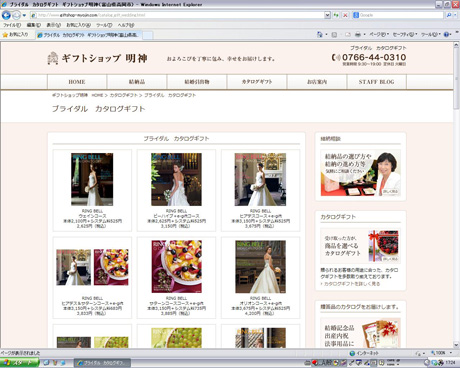Click the fruit tart catalog cover thumbnail
The width and height of the screenshot is (460, 368).
(176, 266)
